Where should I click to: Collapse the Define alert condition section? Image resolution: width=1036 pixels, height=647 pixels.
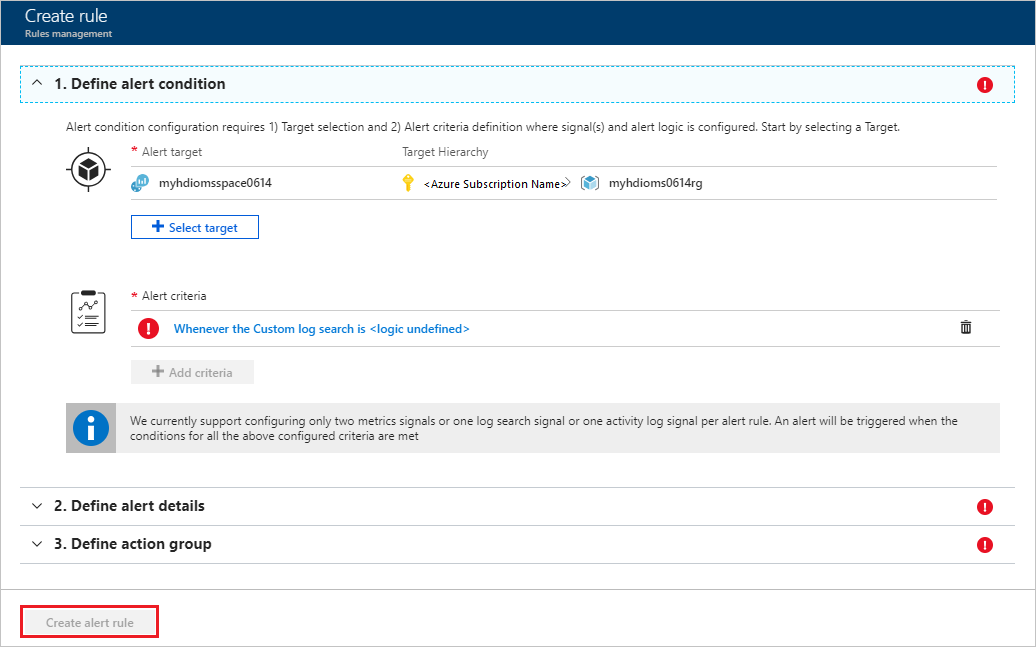pyautogui.click(x=37, y=84)
